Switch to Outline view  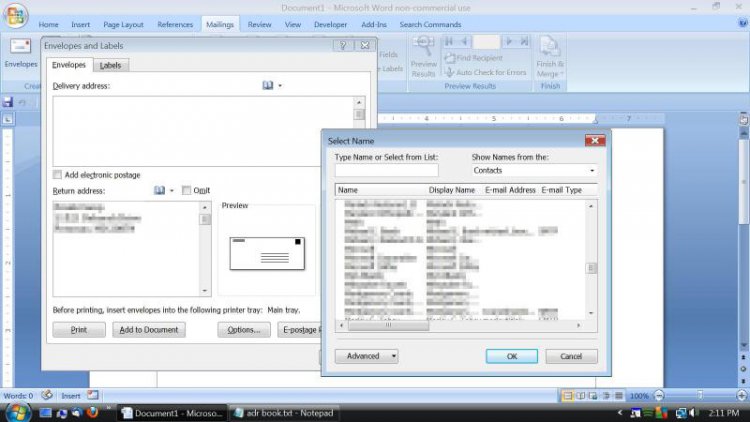click(606, 396)
